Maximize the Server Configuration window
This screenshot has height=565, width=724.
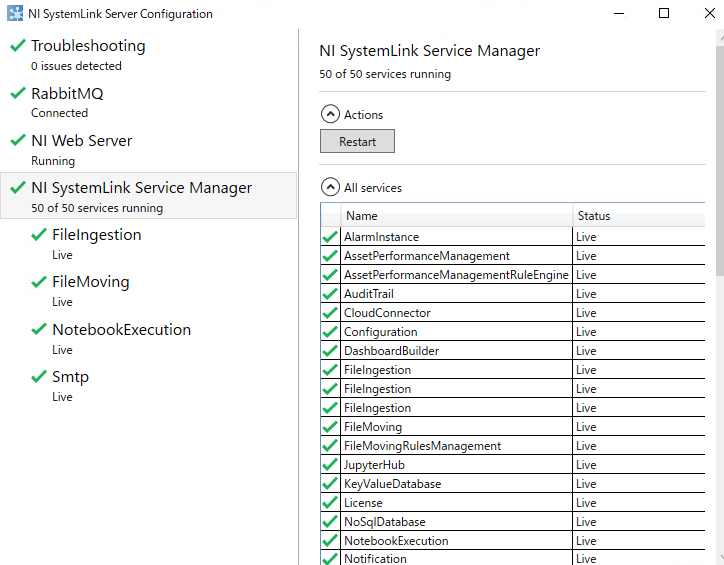click(664, 13)
